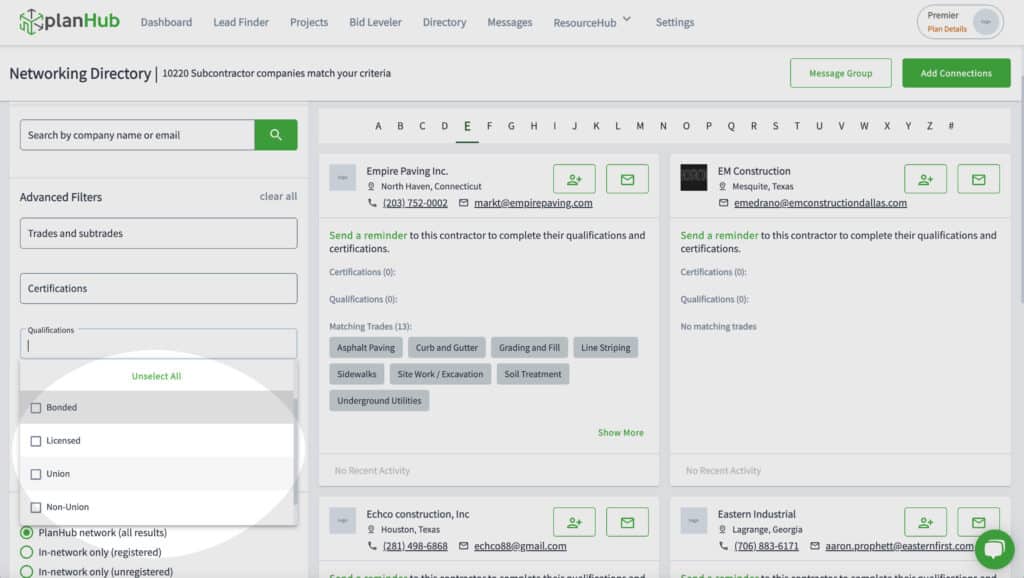Image resolution: width=1024 pixels, height=578 pixels.
Task: Click the envelope icon for EM Construction
Action: (x=978, y=179)
